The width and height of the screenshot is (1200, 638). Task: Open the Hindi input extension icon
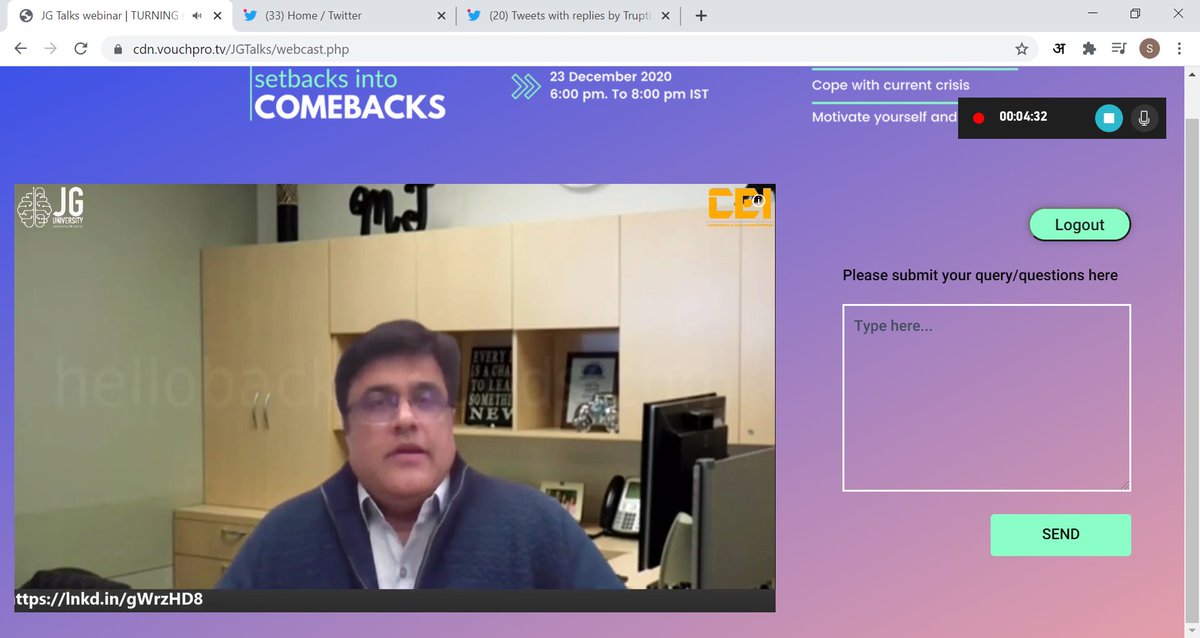point(1058,49)
